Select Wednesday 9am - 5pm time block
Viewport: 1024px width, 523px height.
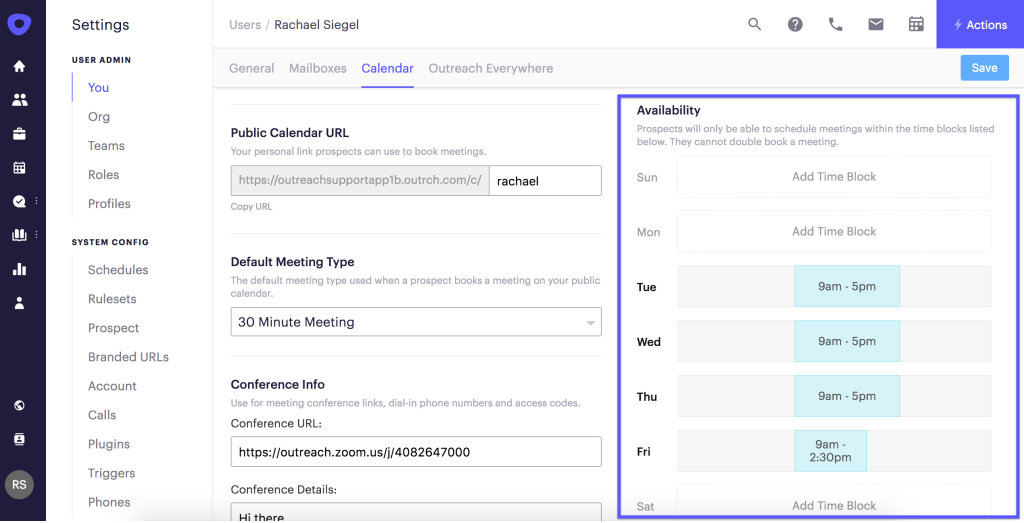pos(847,341)
